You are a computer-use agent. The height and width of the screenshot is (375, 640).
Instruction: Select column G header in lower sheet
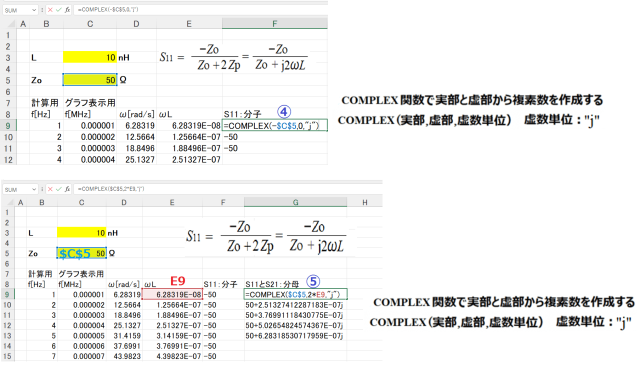(x=296, y=202)
